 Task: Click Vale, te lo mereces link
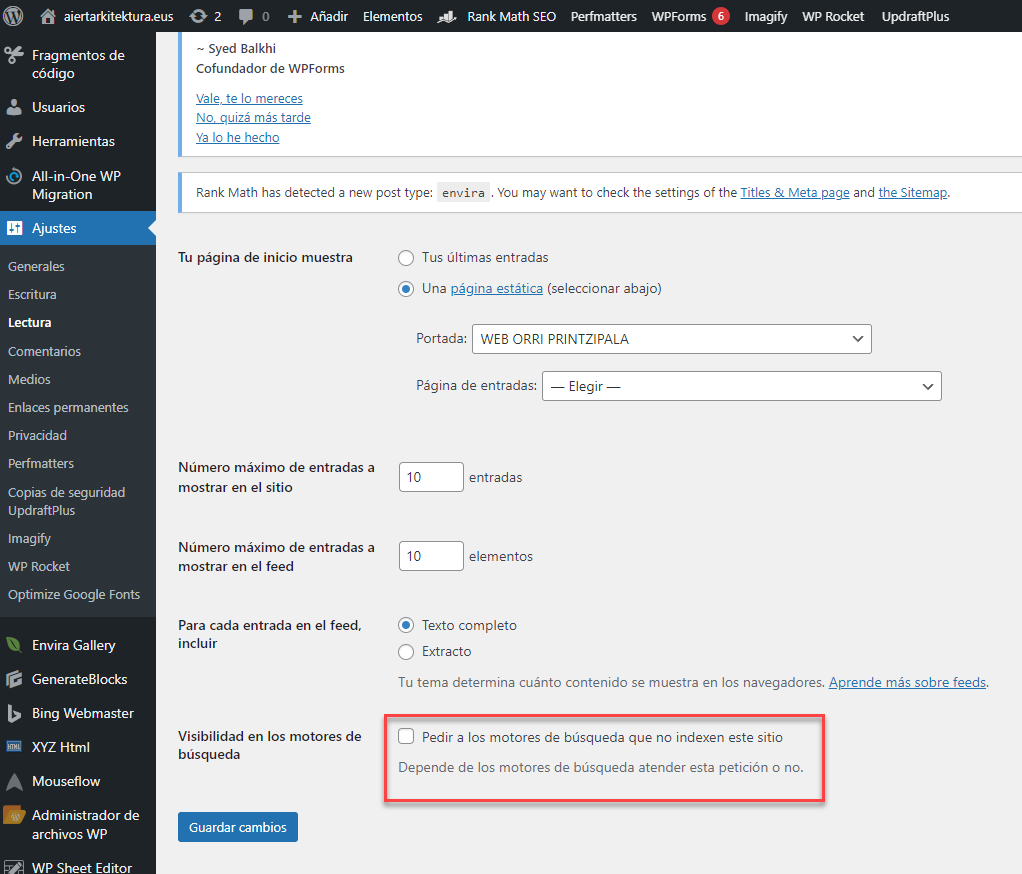[250, 98]
